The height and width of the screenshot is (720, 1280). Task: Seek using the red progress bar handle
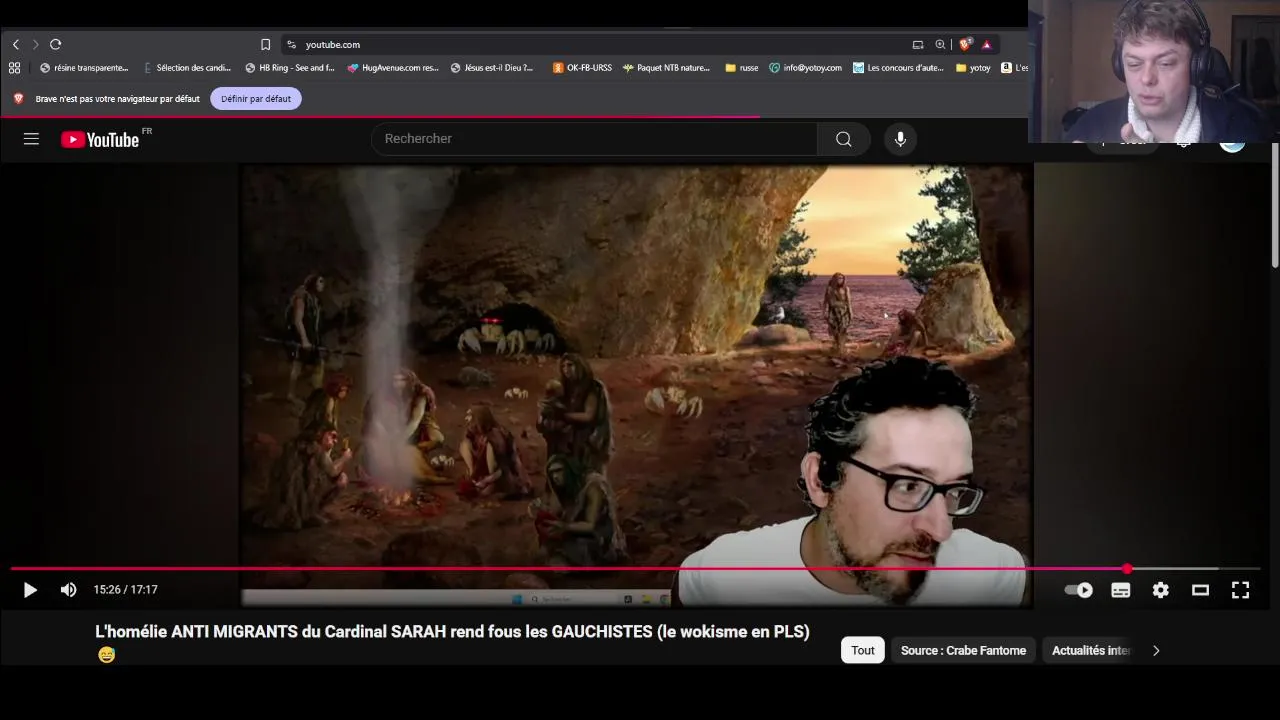click(x=1127, y=569)
